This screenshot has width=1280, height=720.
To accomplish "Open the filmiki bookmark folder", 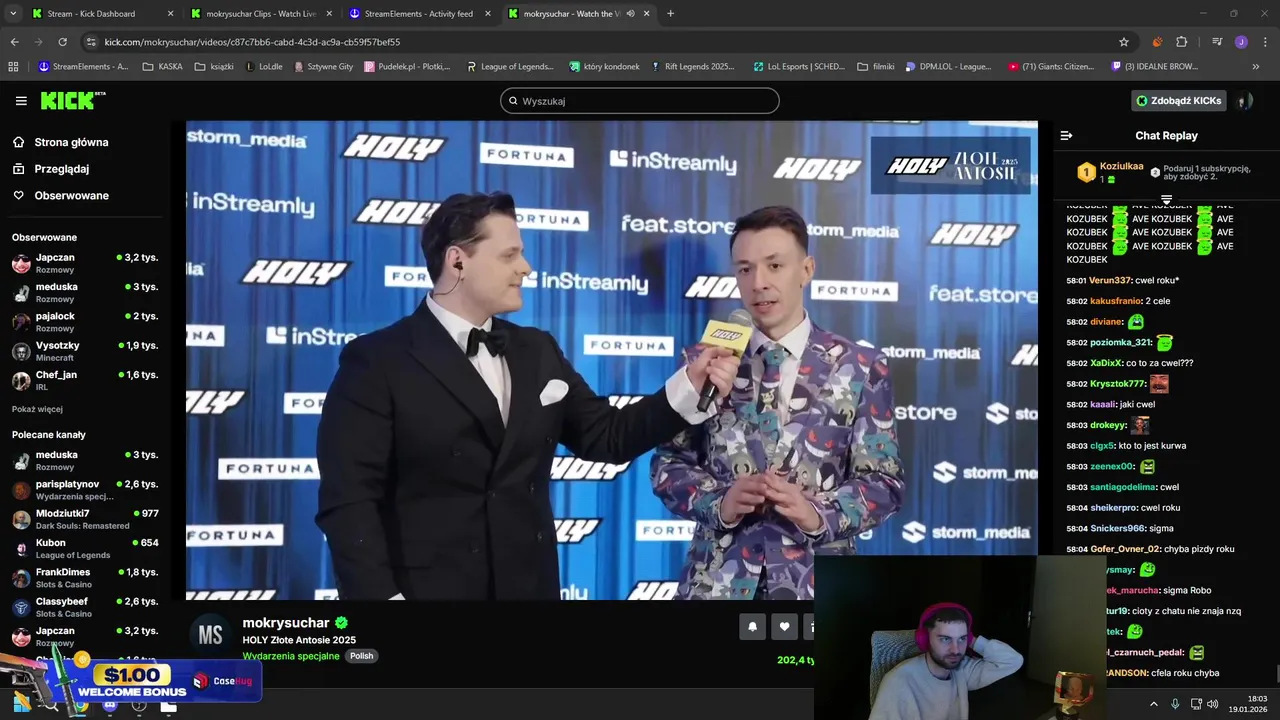I will click(x=876, y=67).
